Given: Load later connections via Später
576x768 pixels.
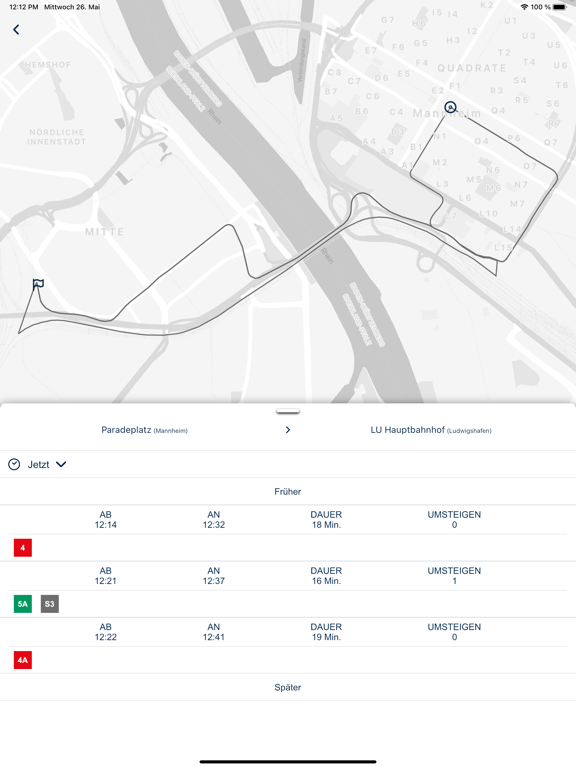Looking at the screenshot, I should pyautogui.click(x=288, y=687).
